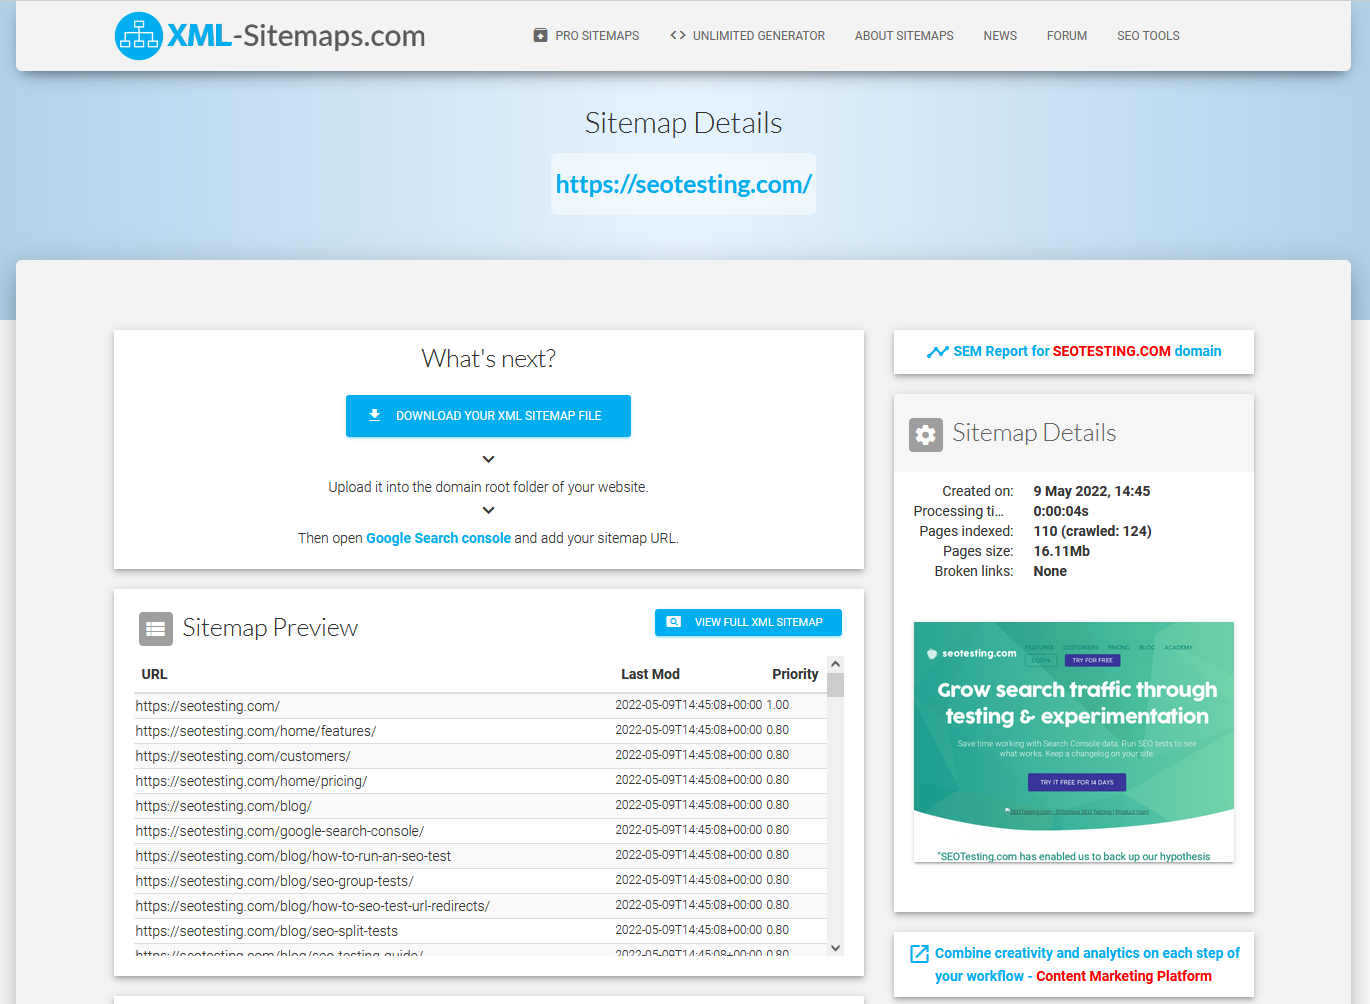This screenshot has width=1370, height=1004.
Task: Visit the Forum page
Action: click(1067, 36)
